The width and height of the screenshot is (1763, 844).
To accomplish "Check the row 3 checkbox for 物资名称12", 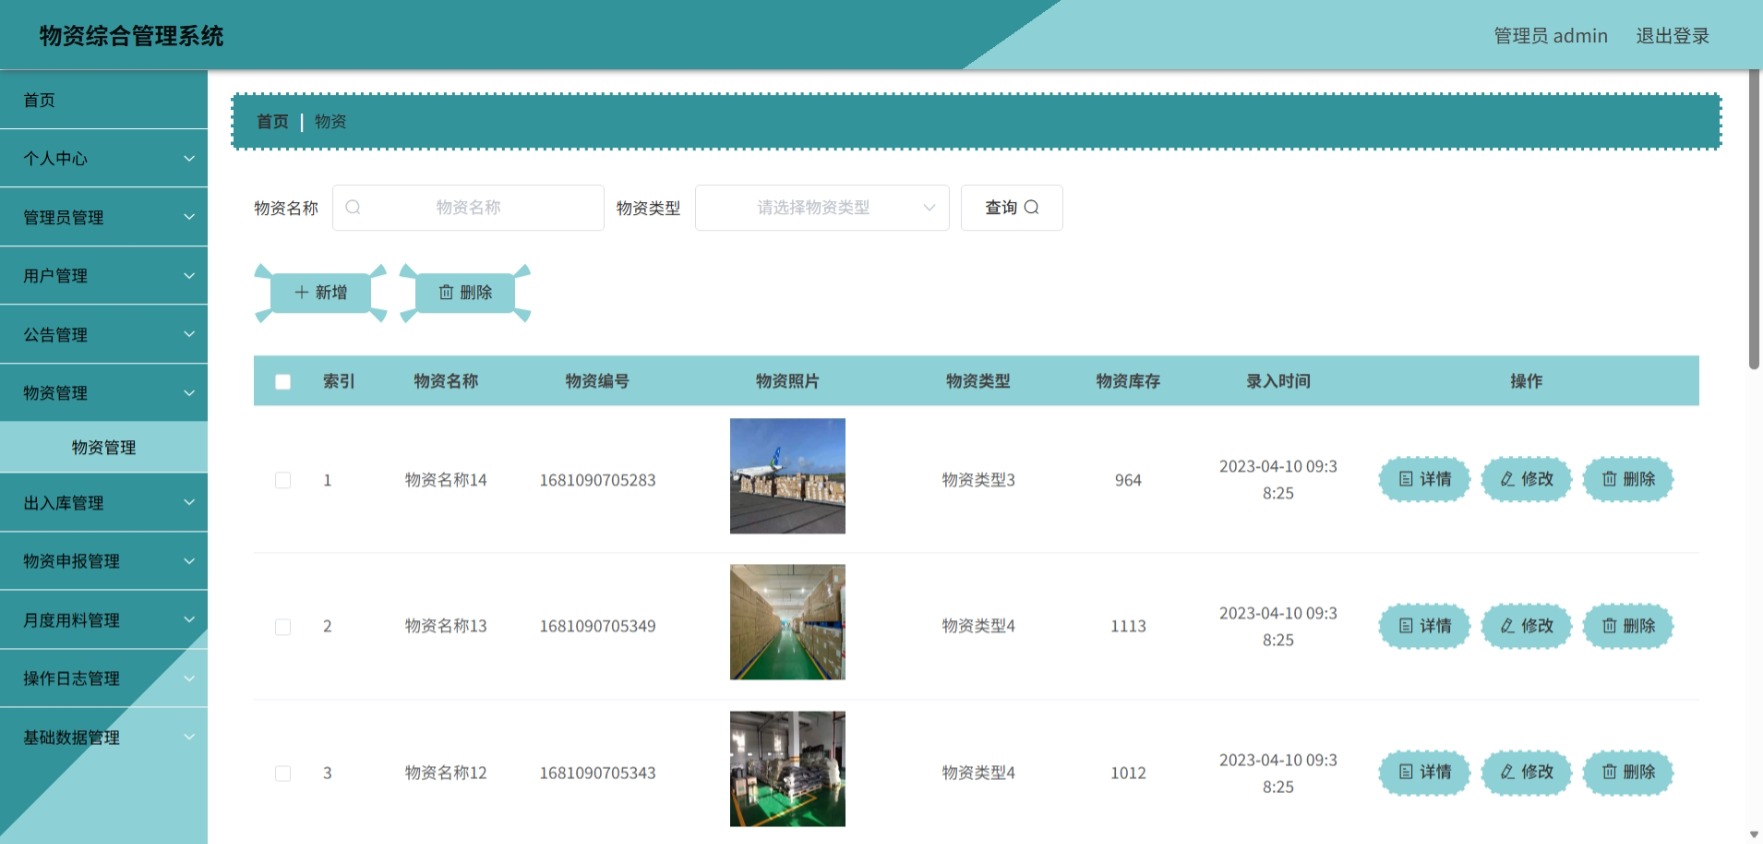I will (x=283, y=773).
